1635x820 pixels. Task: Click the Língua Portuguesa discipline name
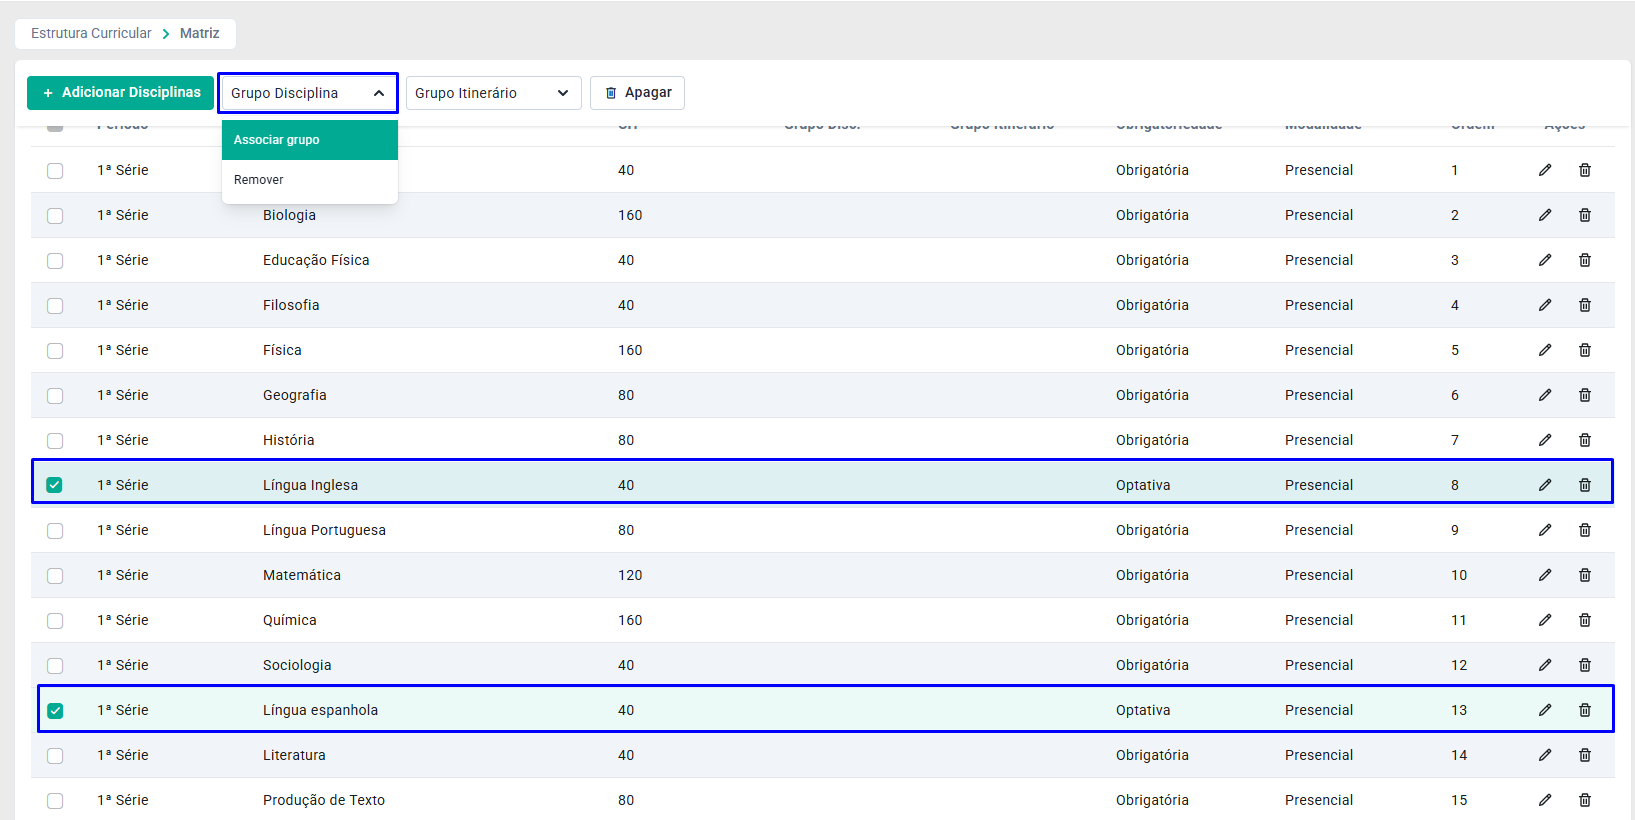tap(324, 530)
